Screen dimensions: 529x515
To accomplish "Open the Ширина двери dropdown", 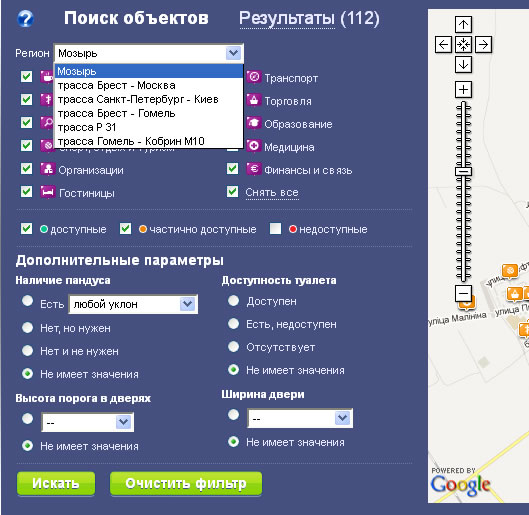I will point(342,418).
